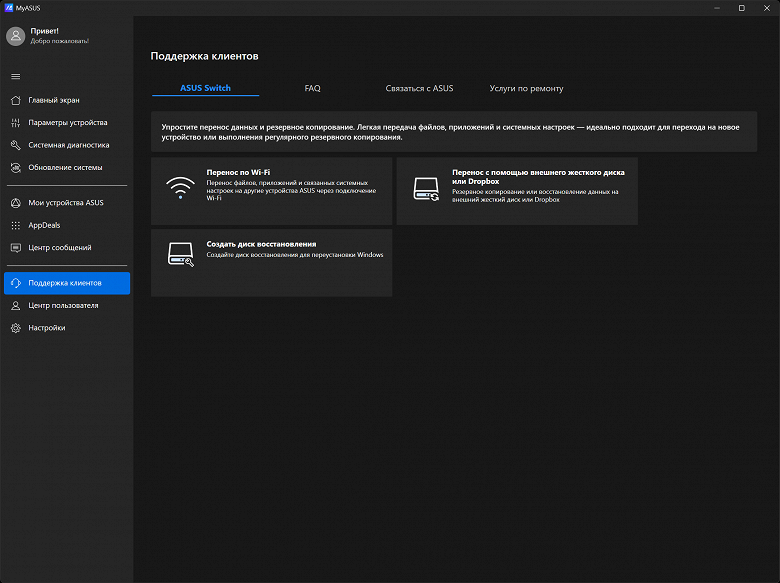Click the Обновление системы icon
This screenshot has height=583, width=780.
(x=15, y=167)
